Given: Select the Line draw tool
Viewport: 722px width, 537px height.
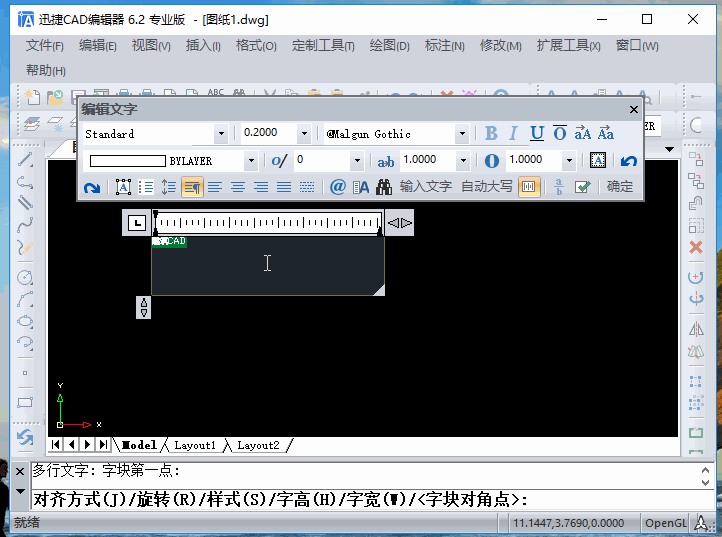Looking at the screenshot, I should [25, 159].
